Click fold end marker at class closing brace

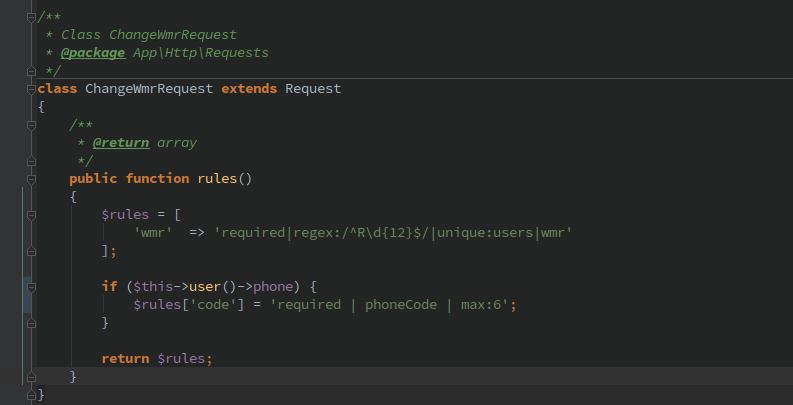[32, 394]
